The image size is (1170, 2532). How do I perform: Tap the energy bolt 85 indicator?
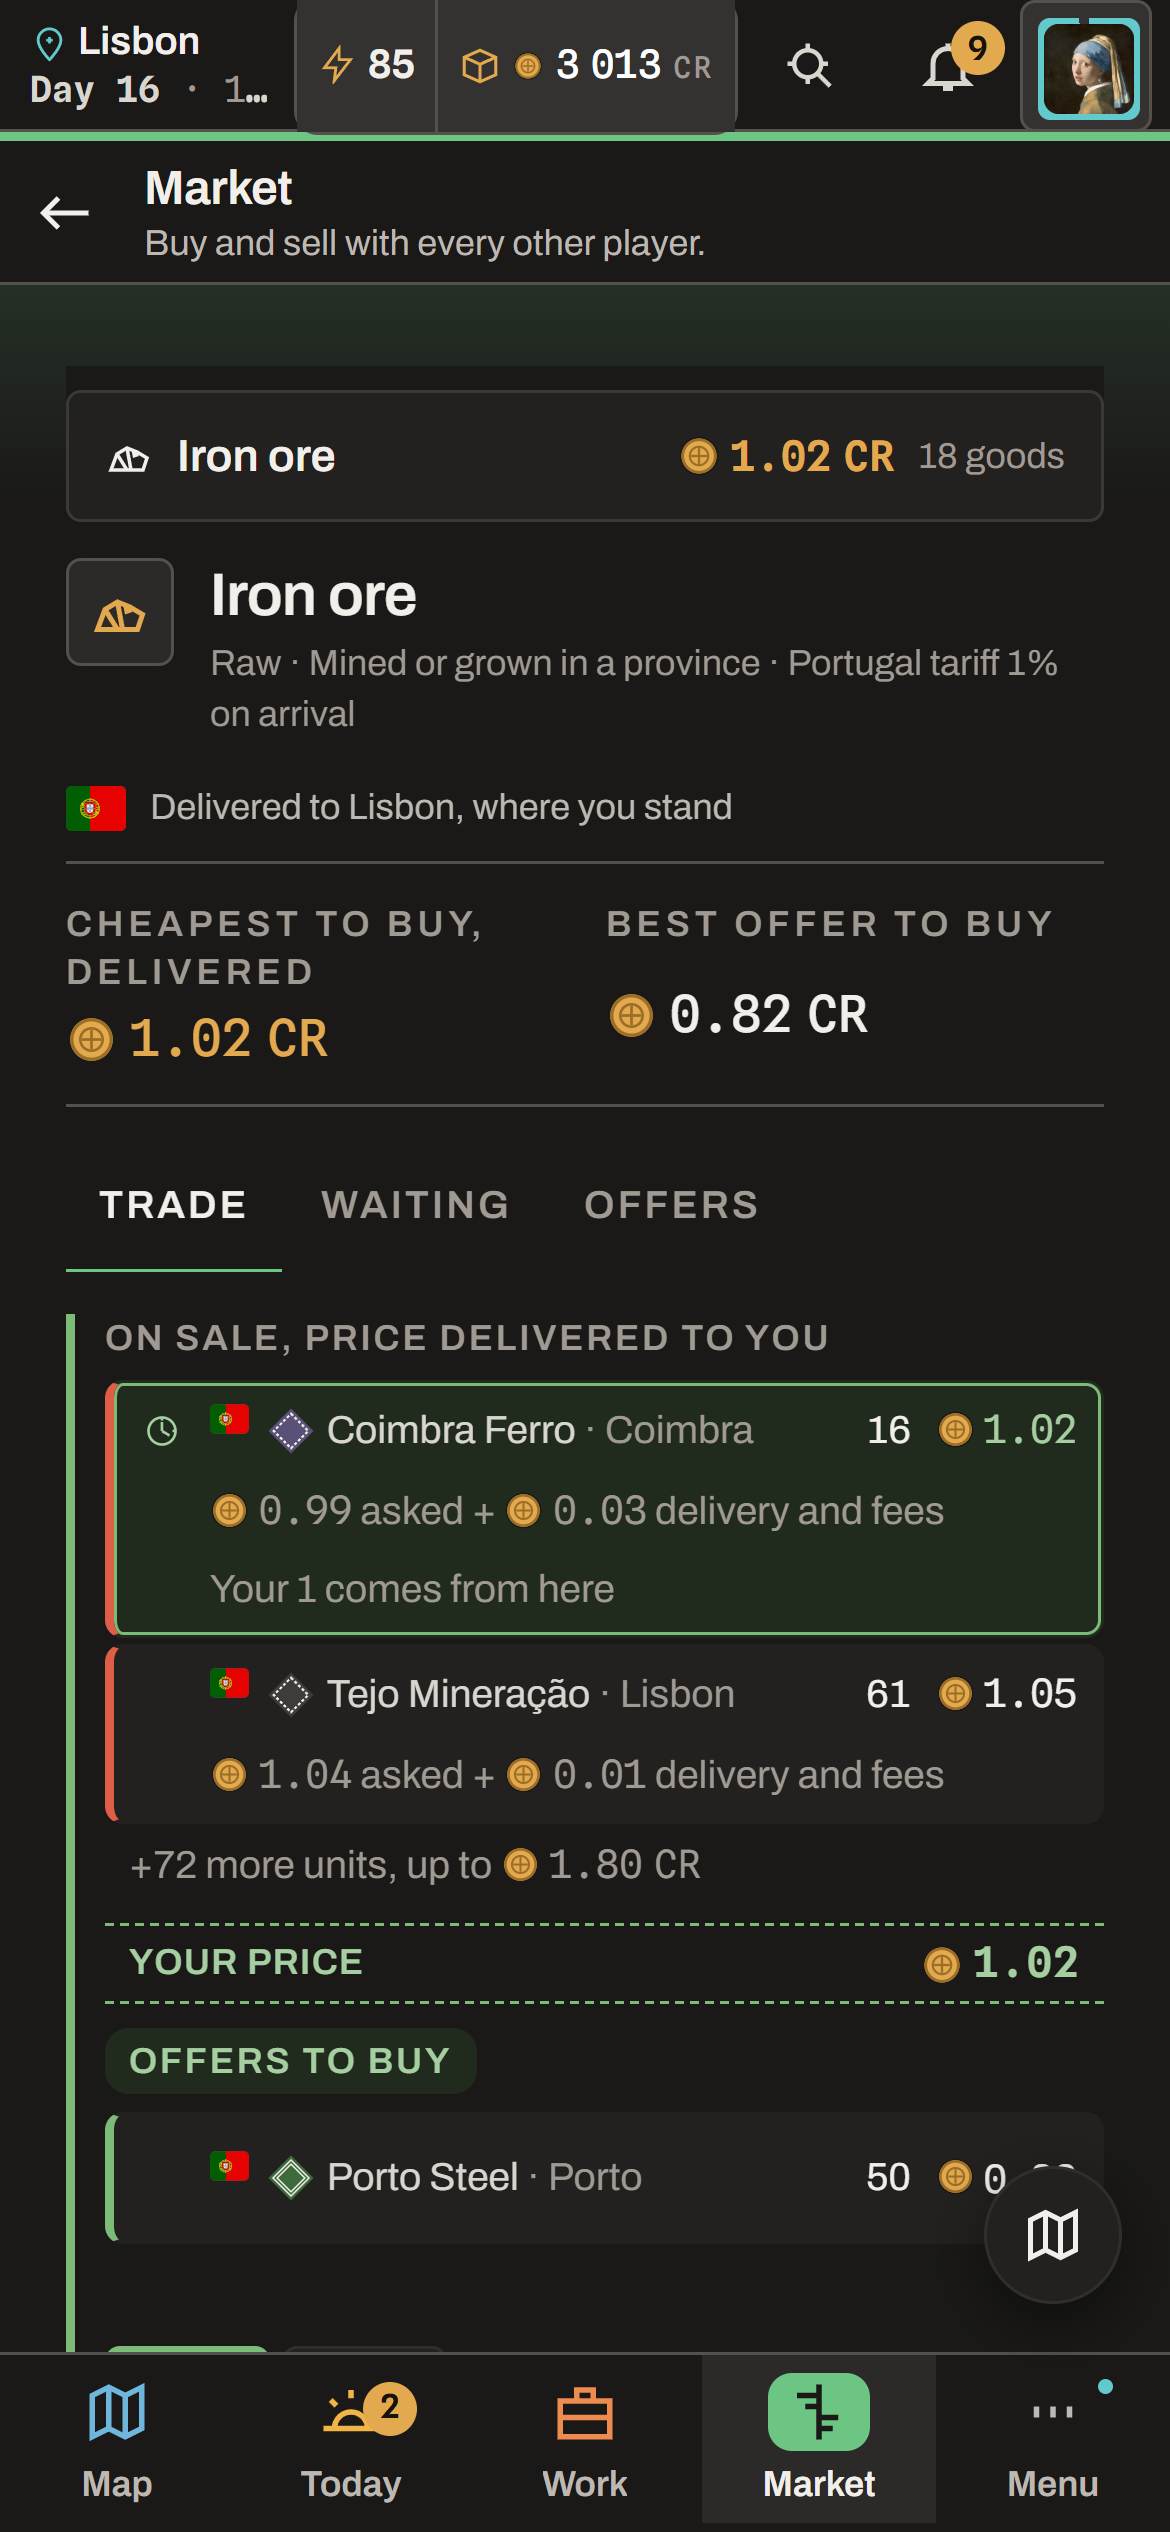coord(367,66)
